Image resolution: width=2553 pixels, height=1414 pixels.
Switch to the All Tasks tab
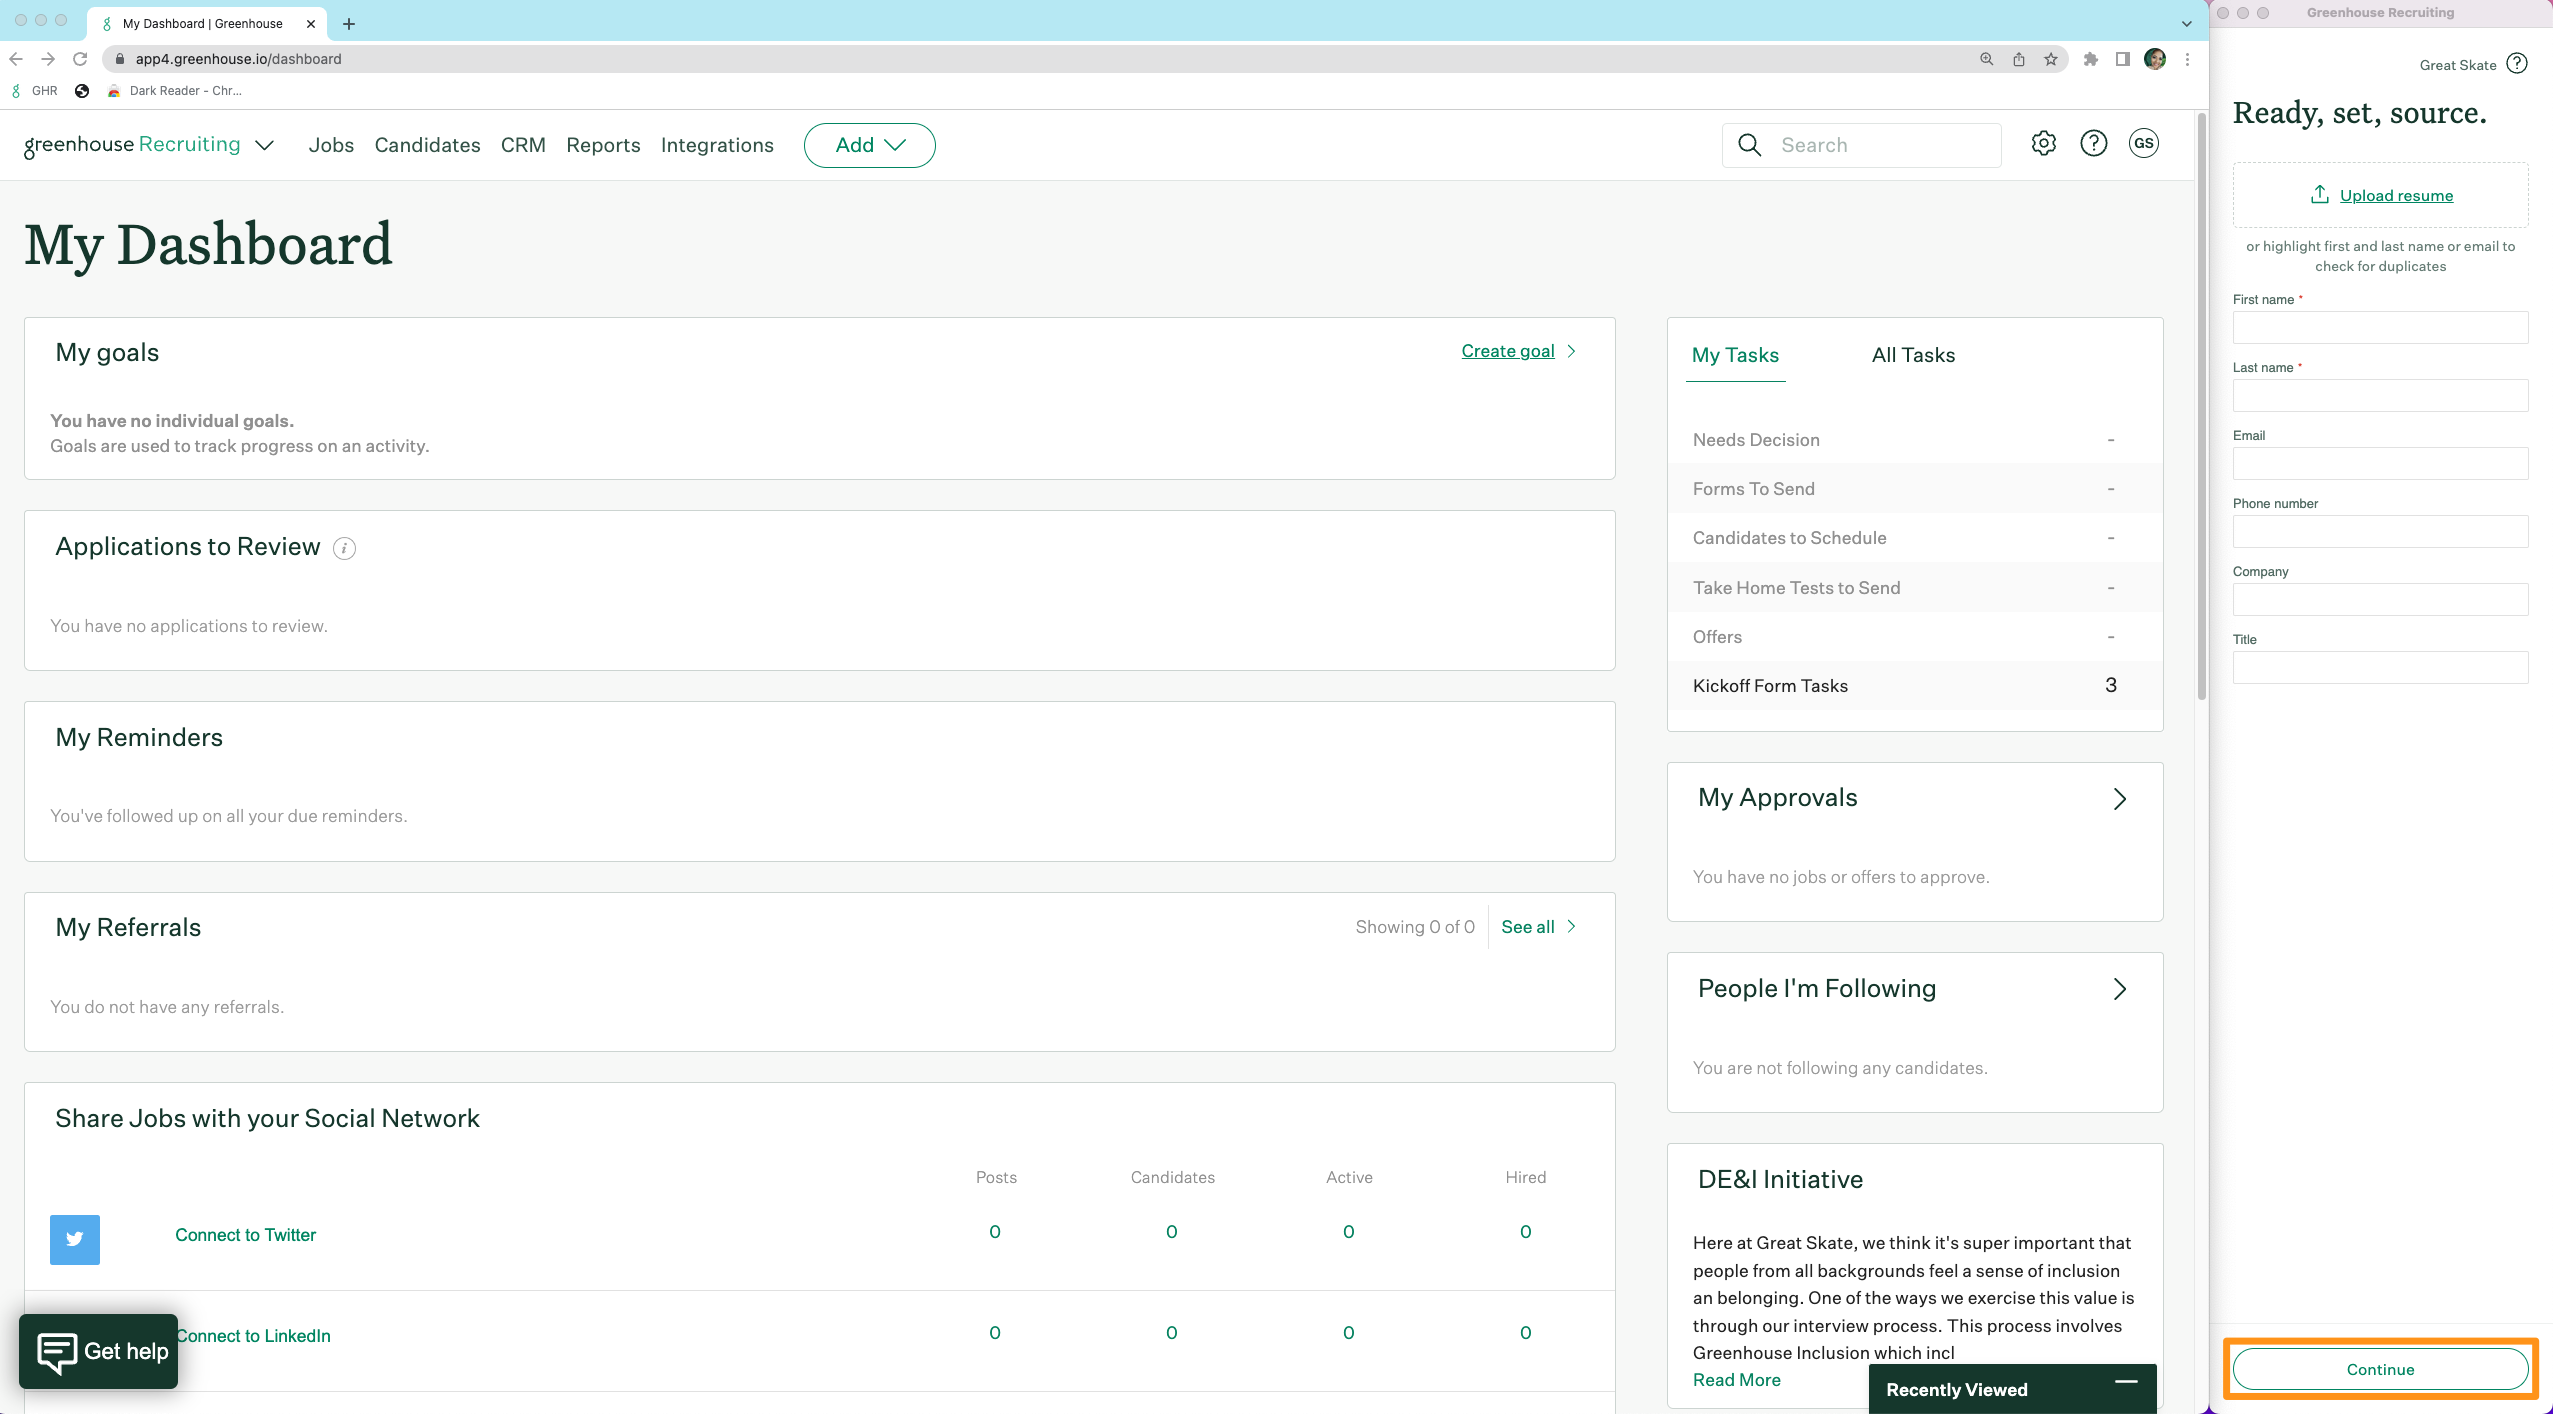[x=1912, y=354]
